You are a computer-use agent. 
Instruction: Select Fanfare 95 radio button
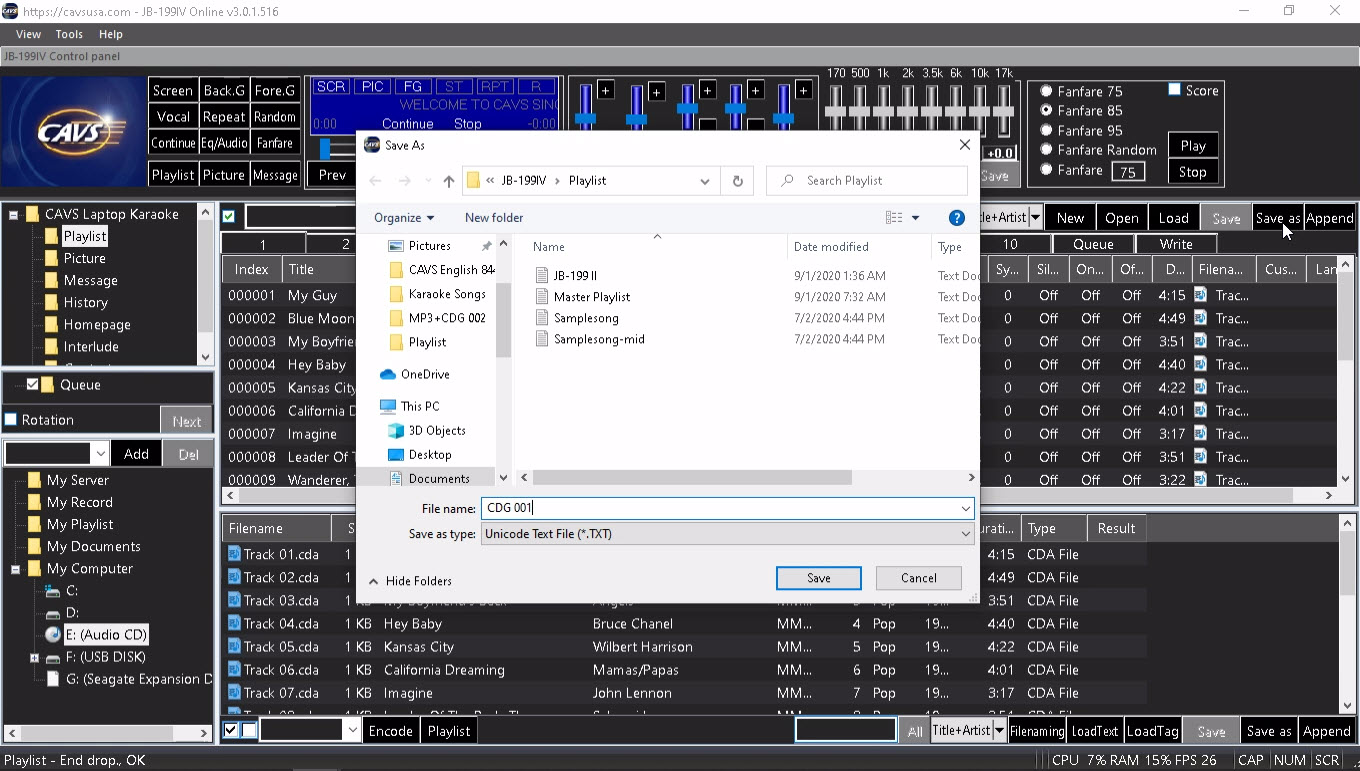tap(1047, 130)
